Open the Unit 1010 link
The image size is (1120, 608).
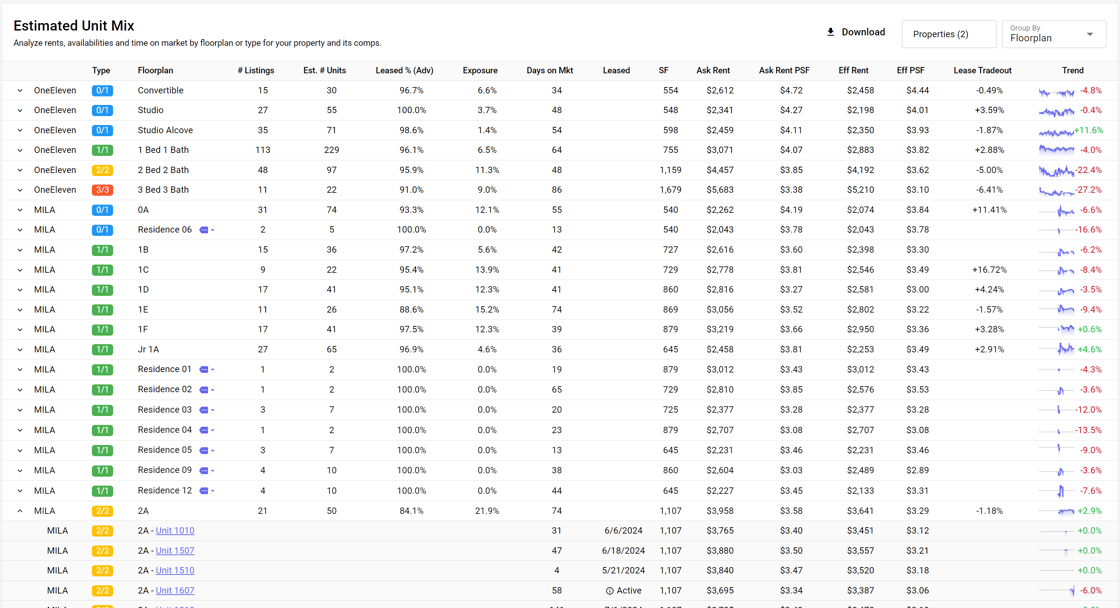(175, 531)
